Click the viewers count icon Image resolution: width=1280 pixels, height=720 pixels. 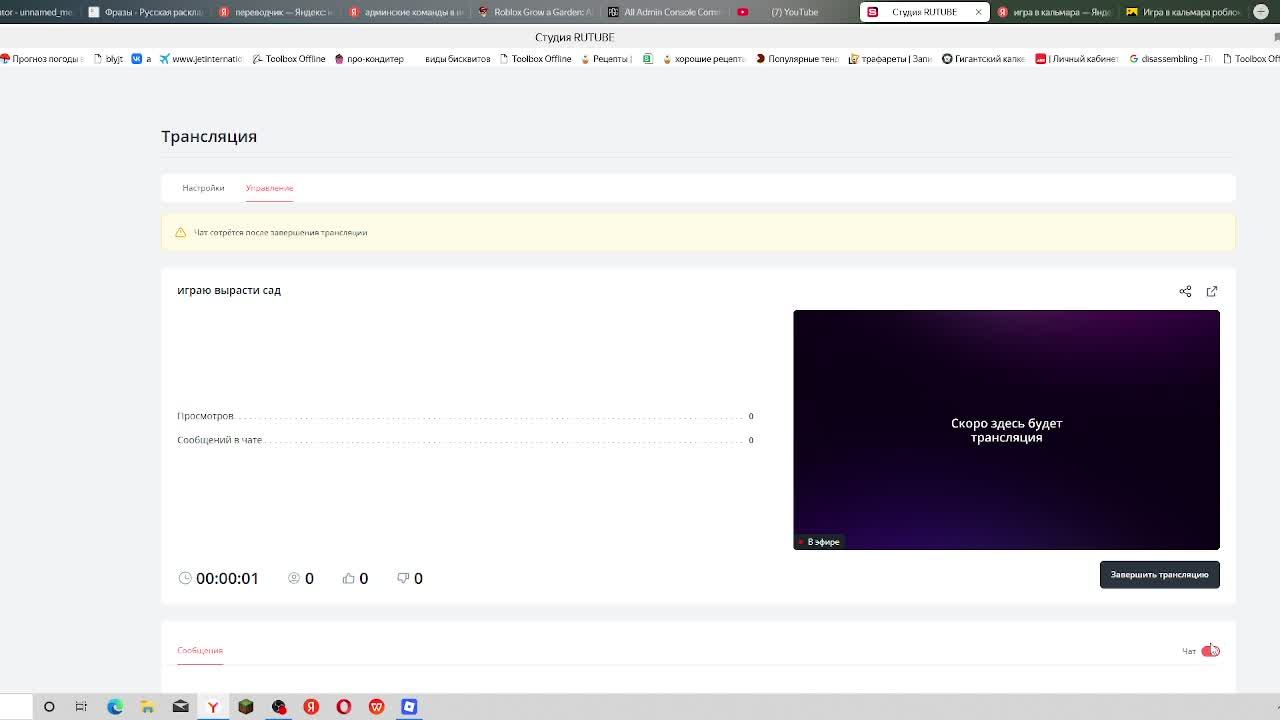[294, 578]
